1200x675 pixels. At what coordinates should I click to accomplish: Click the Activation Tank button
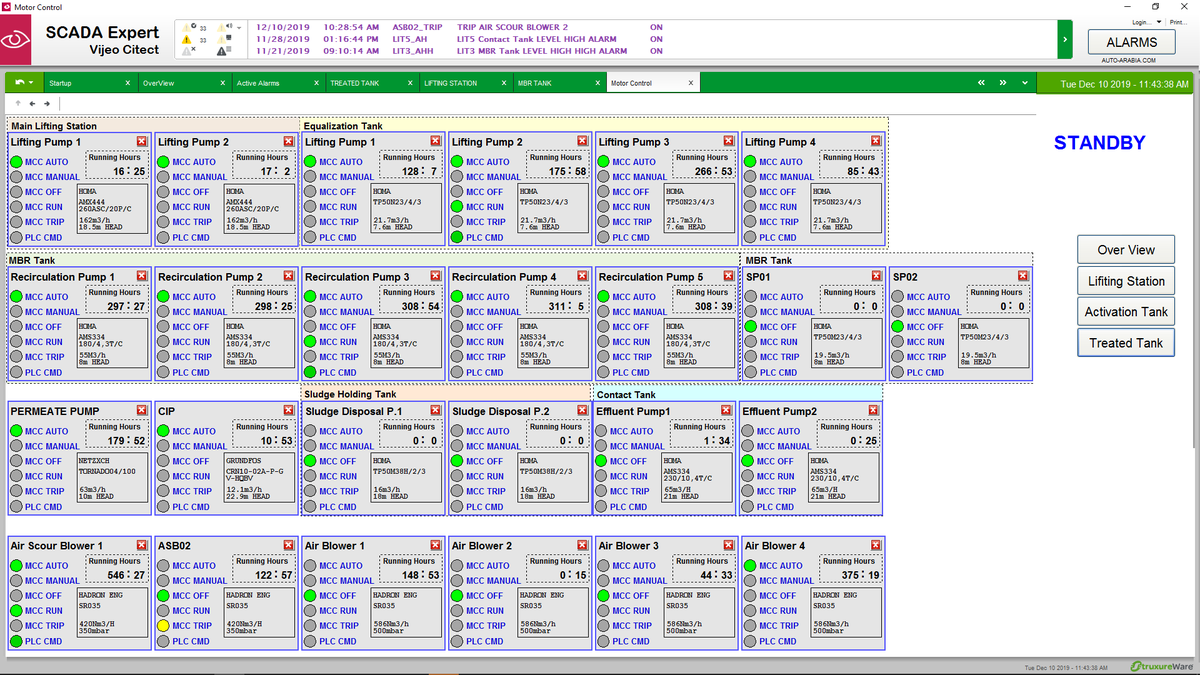(x=1126, y=312)
